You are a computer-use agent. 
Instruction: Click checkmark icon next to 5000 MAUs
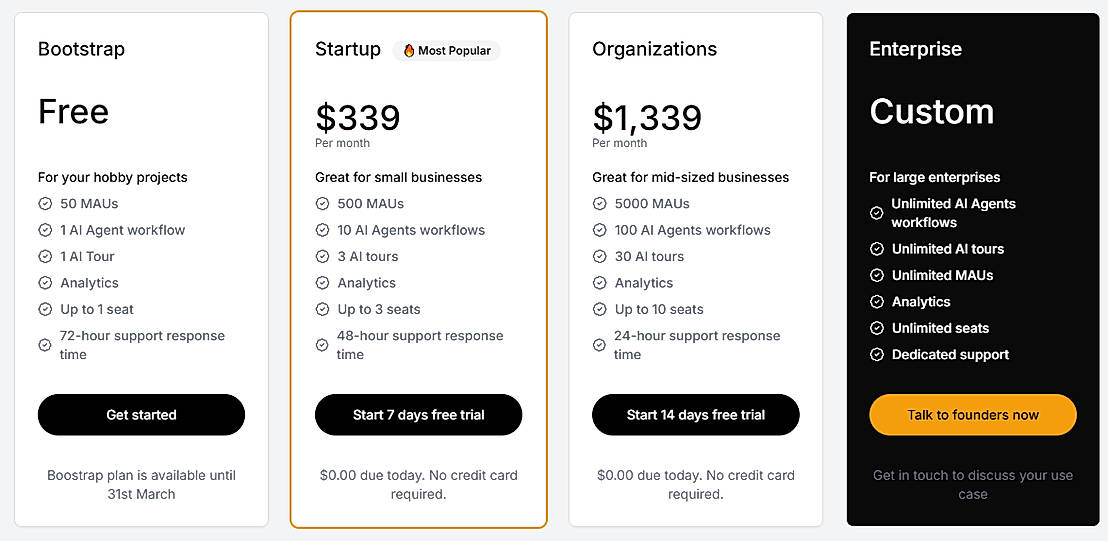599,204
